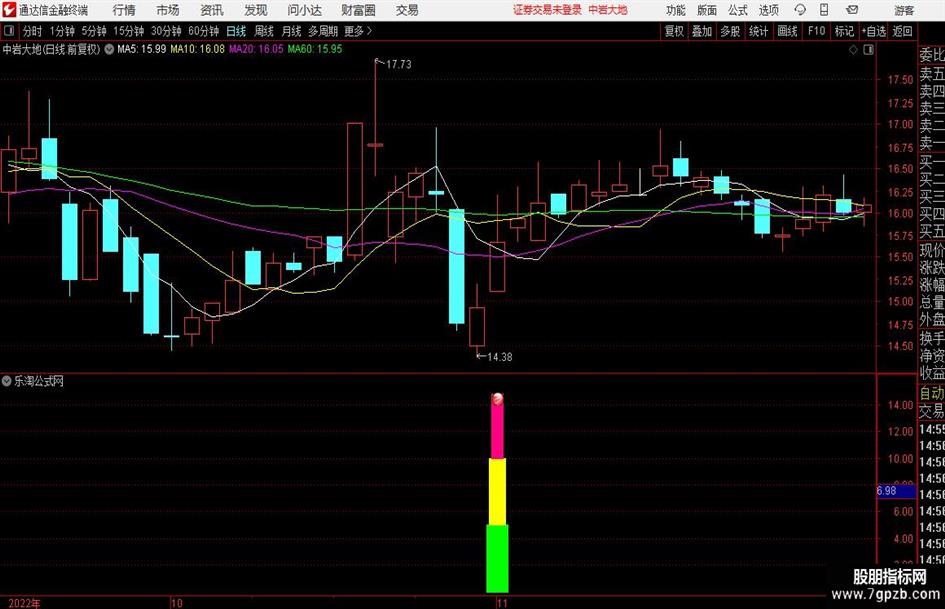945x609 pixels.
Task: Switch to 1分钟 period tab
Action: point(62,31)
